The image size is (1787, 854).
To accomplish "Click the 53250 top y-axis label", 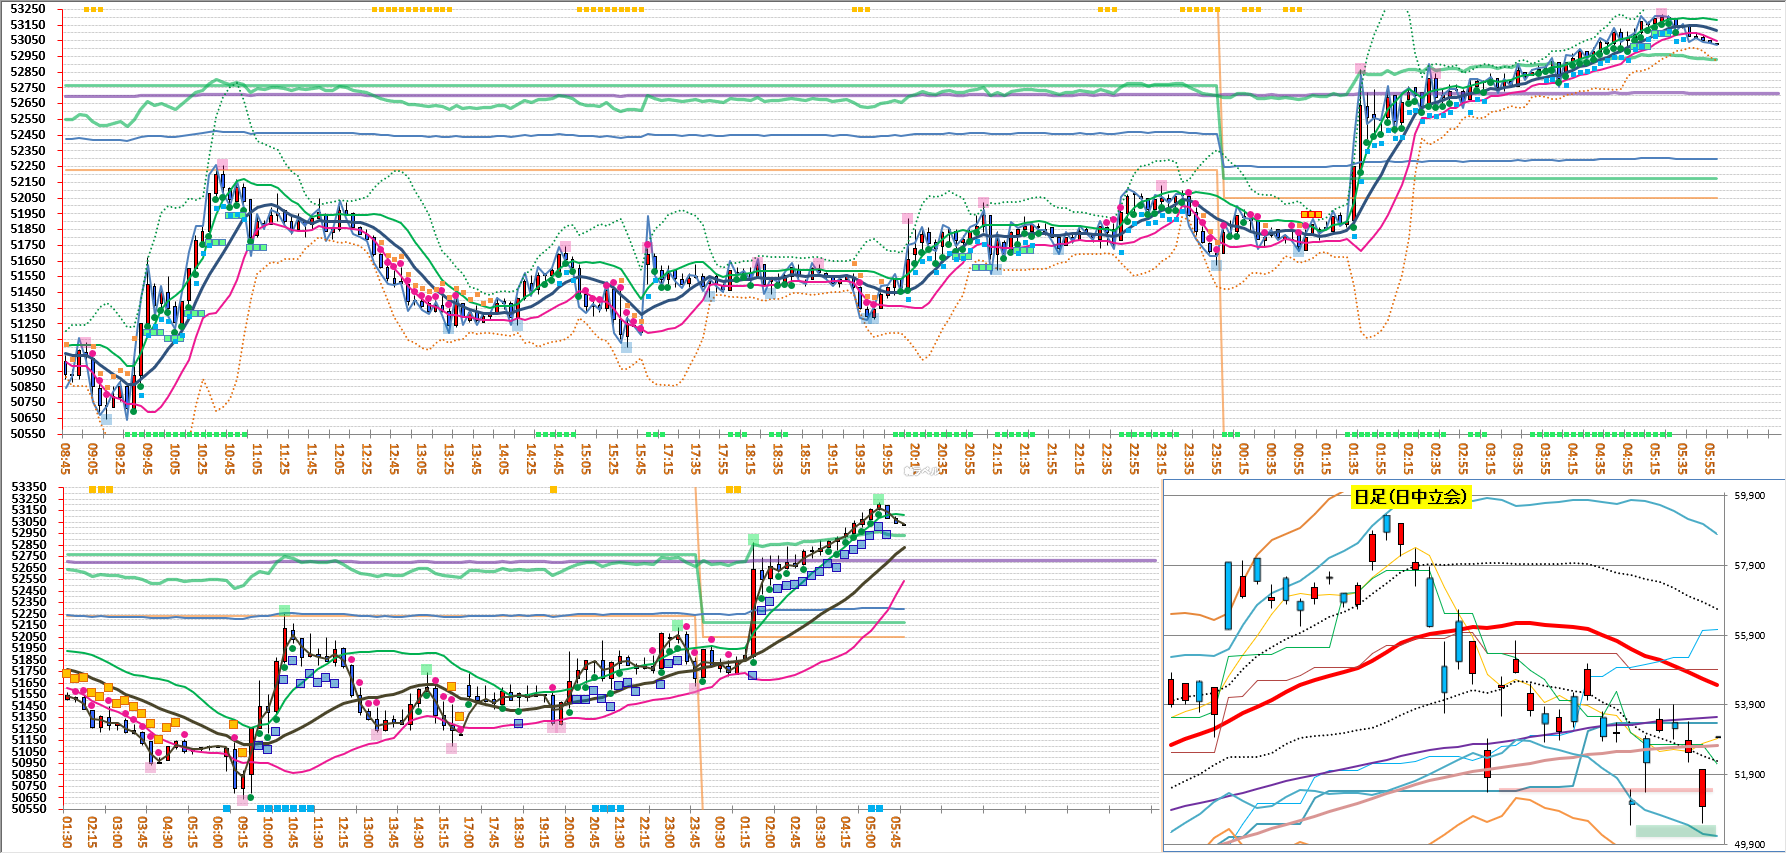I will tap(28, 9).
